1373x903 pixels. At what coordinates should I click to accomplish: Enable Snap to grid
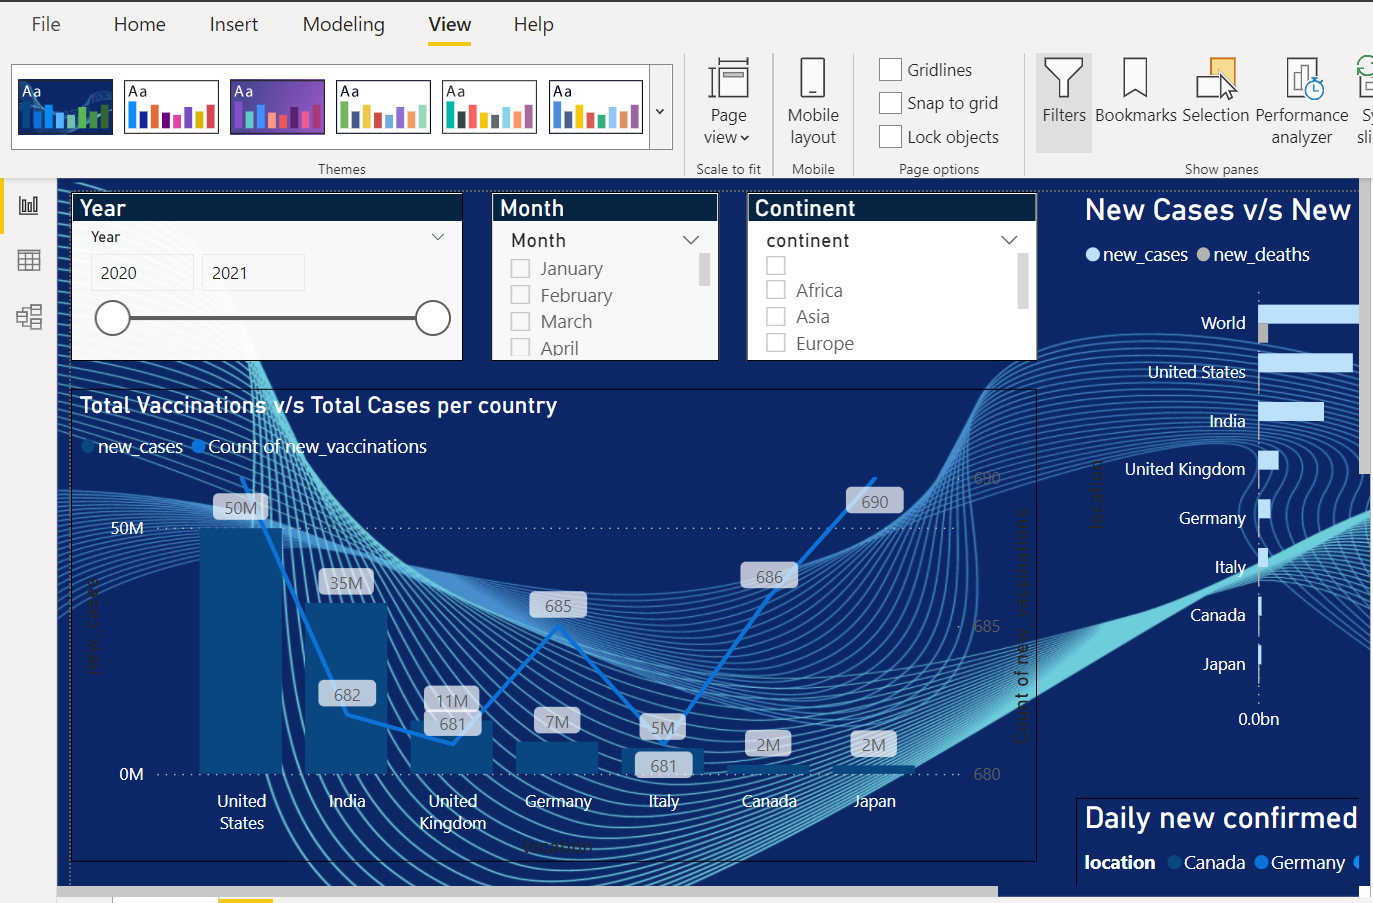[890, 103]
